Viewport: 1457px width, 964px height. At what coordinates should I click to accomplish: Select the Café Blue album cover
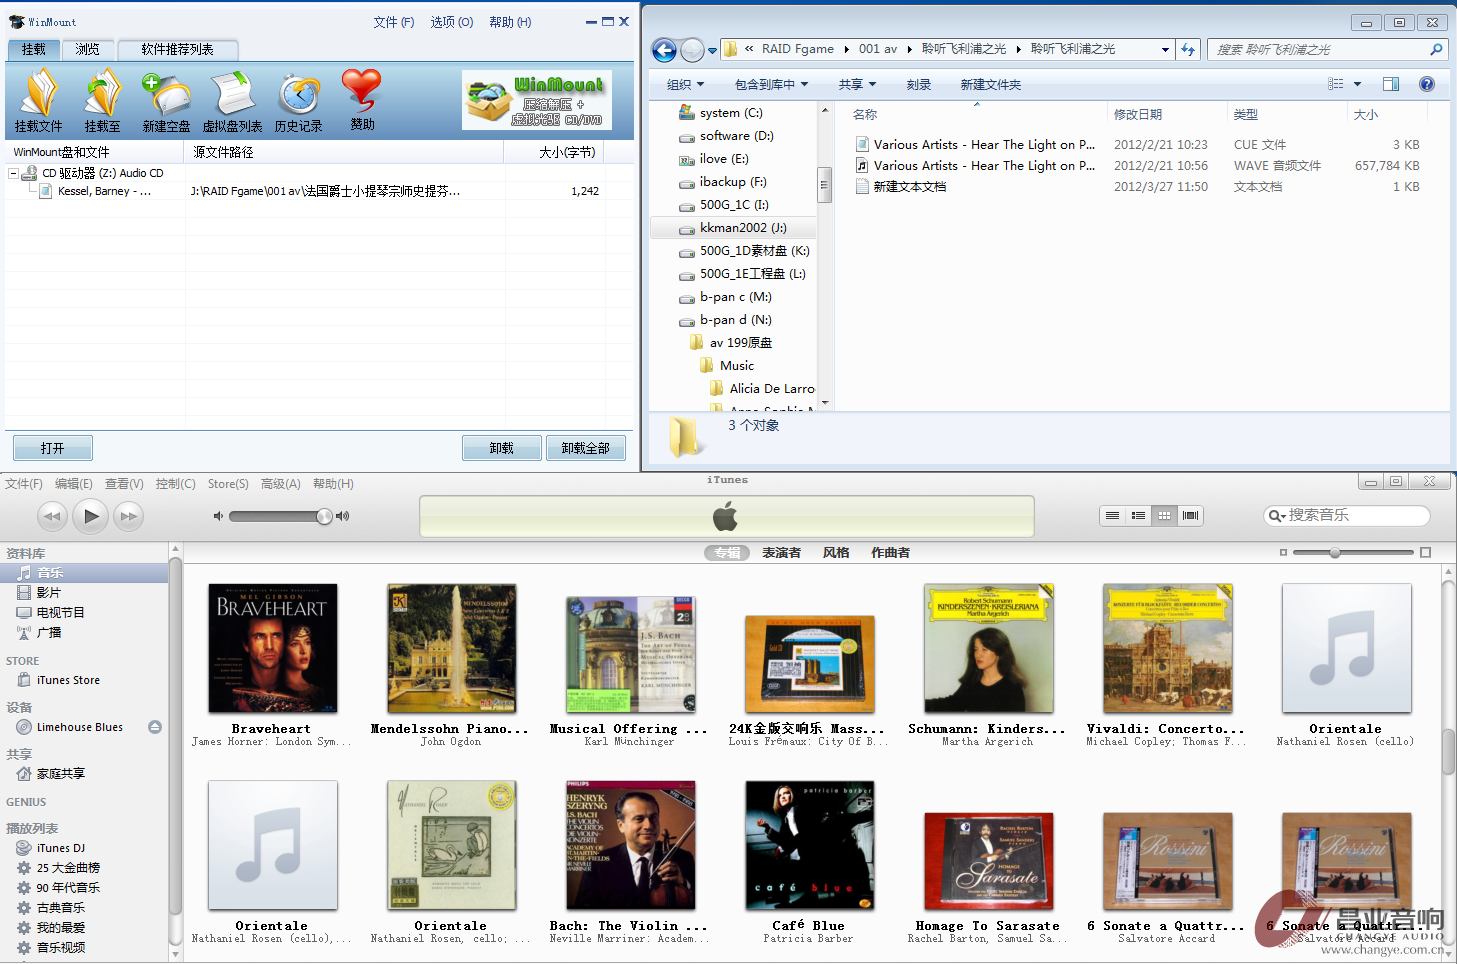coord(809,845)
